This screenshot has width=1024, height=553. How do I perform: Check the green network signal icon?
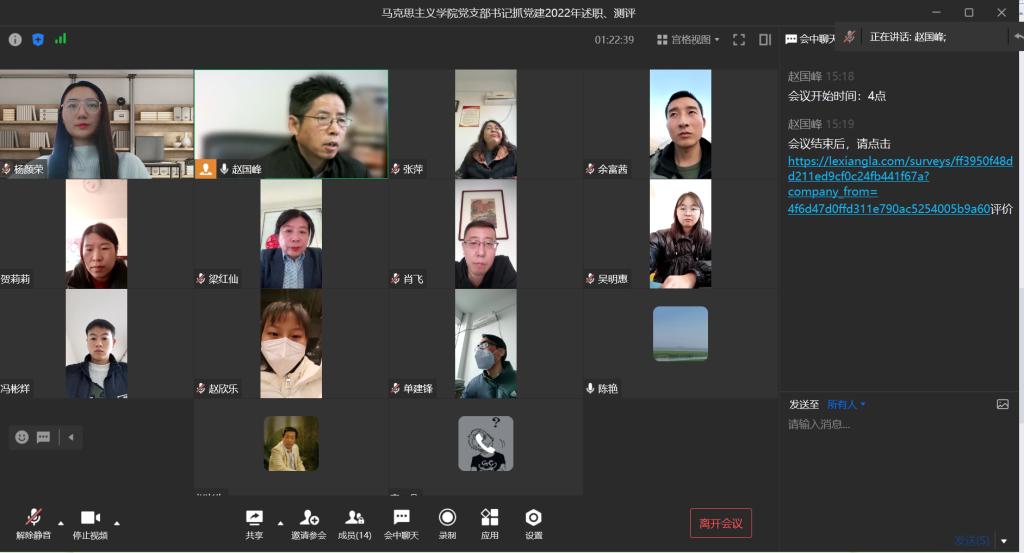61,40
